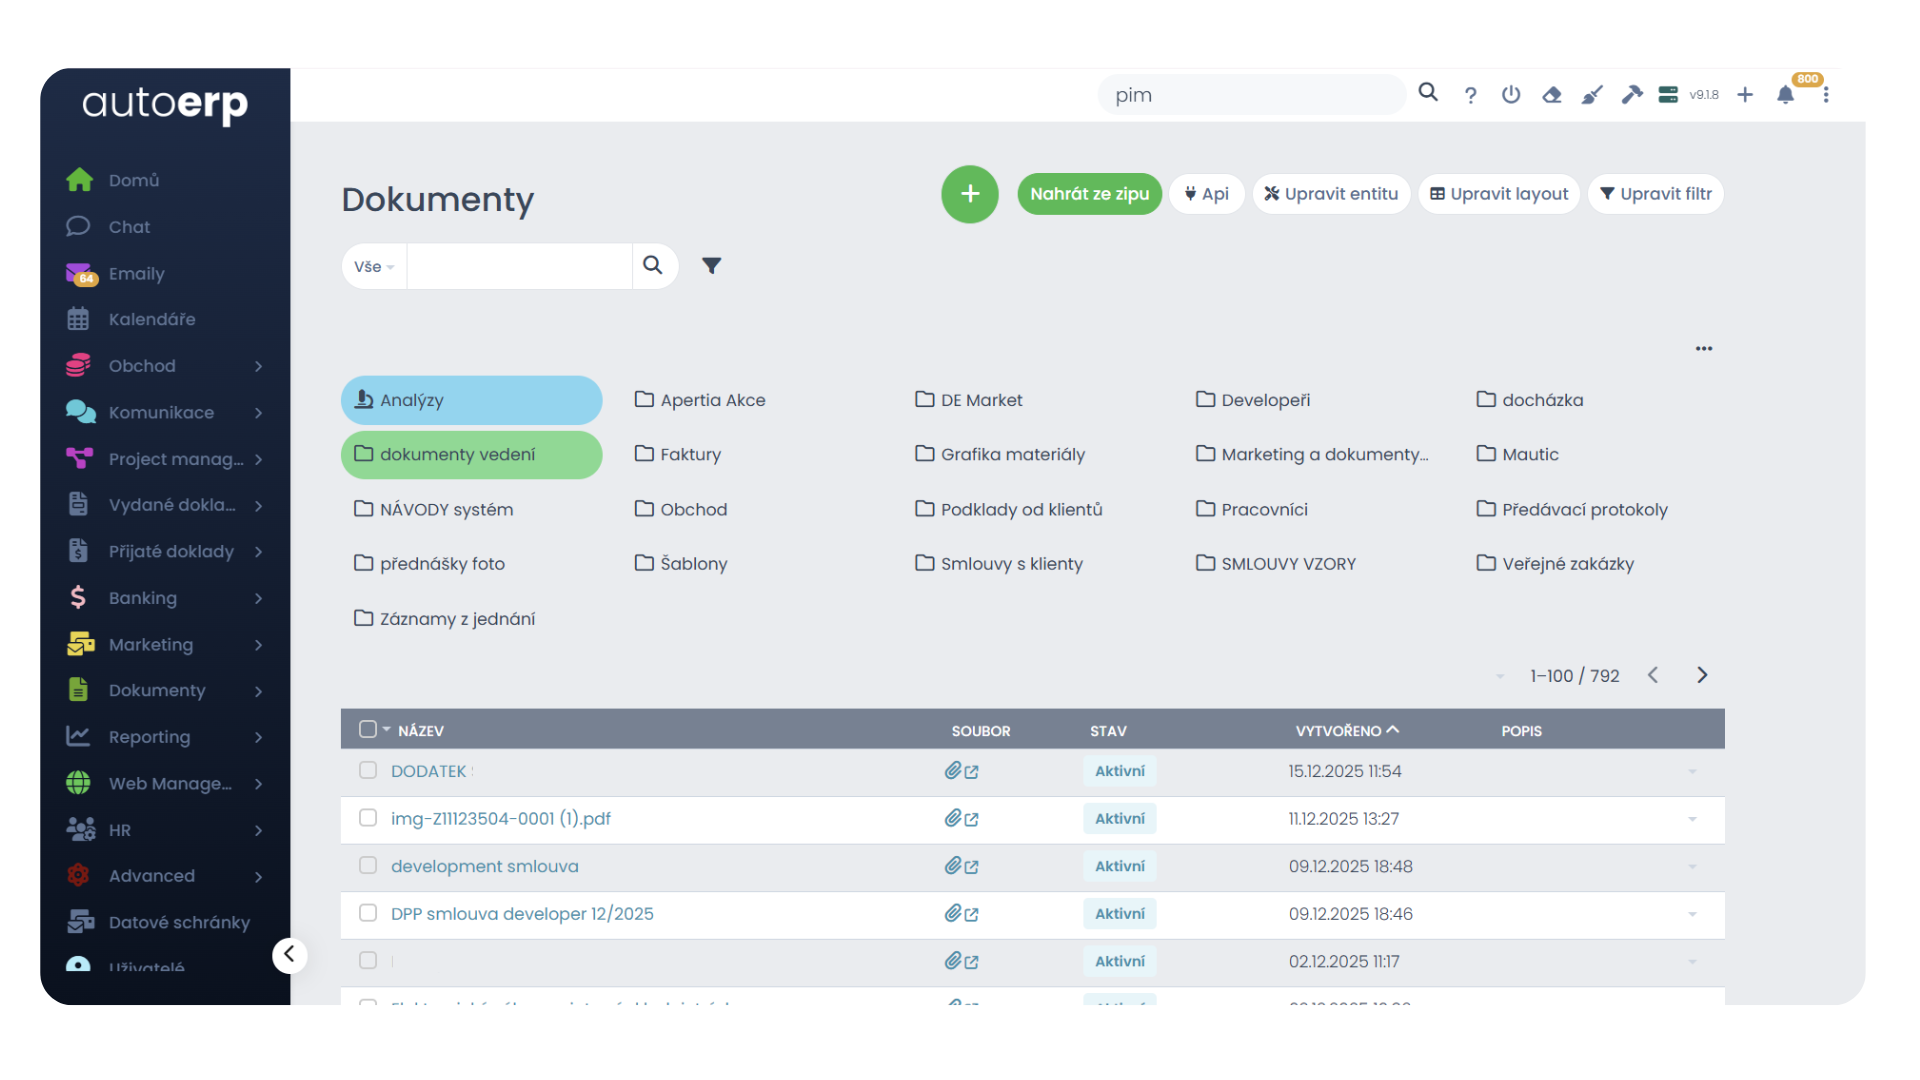Collapse sidebar with the round arrow button
Viewport: 1920px width, 1080px height.
289,955
